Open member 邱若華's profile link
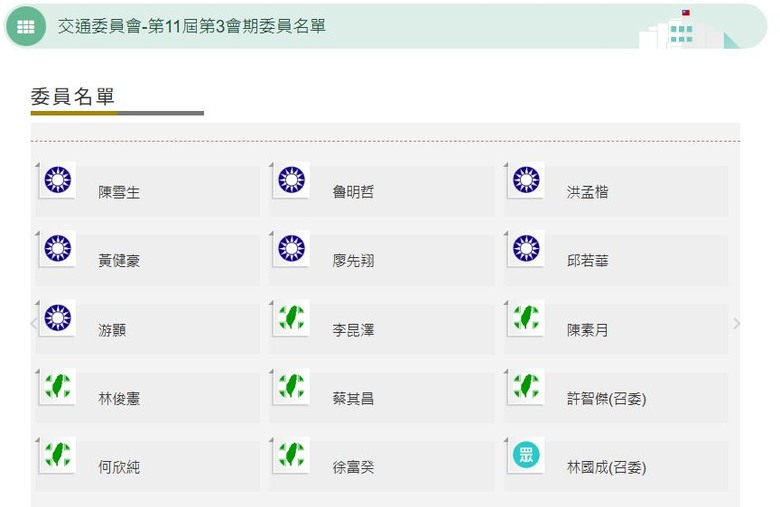The image size is (780, 507). (587, 261)
